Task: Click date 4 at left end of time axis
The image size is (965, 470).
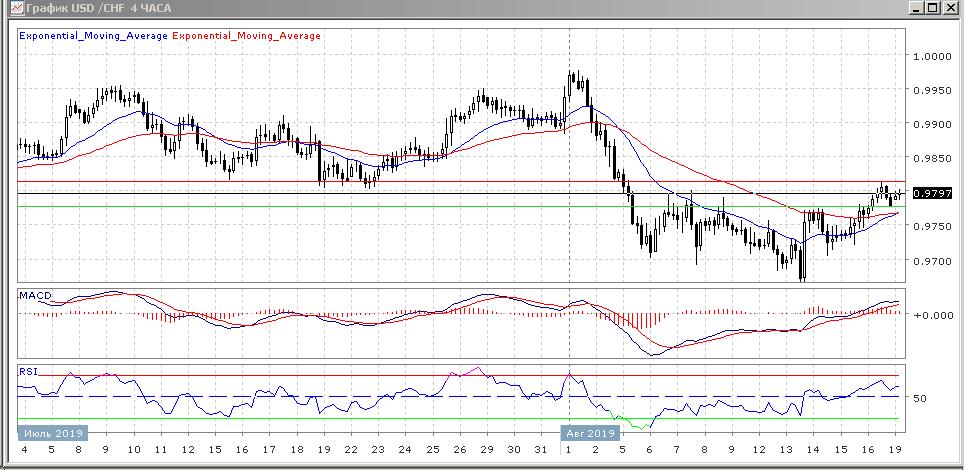Action: pos(23,450)
